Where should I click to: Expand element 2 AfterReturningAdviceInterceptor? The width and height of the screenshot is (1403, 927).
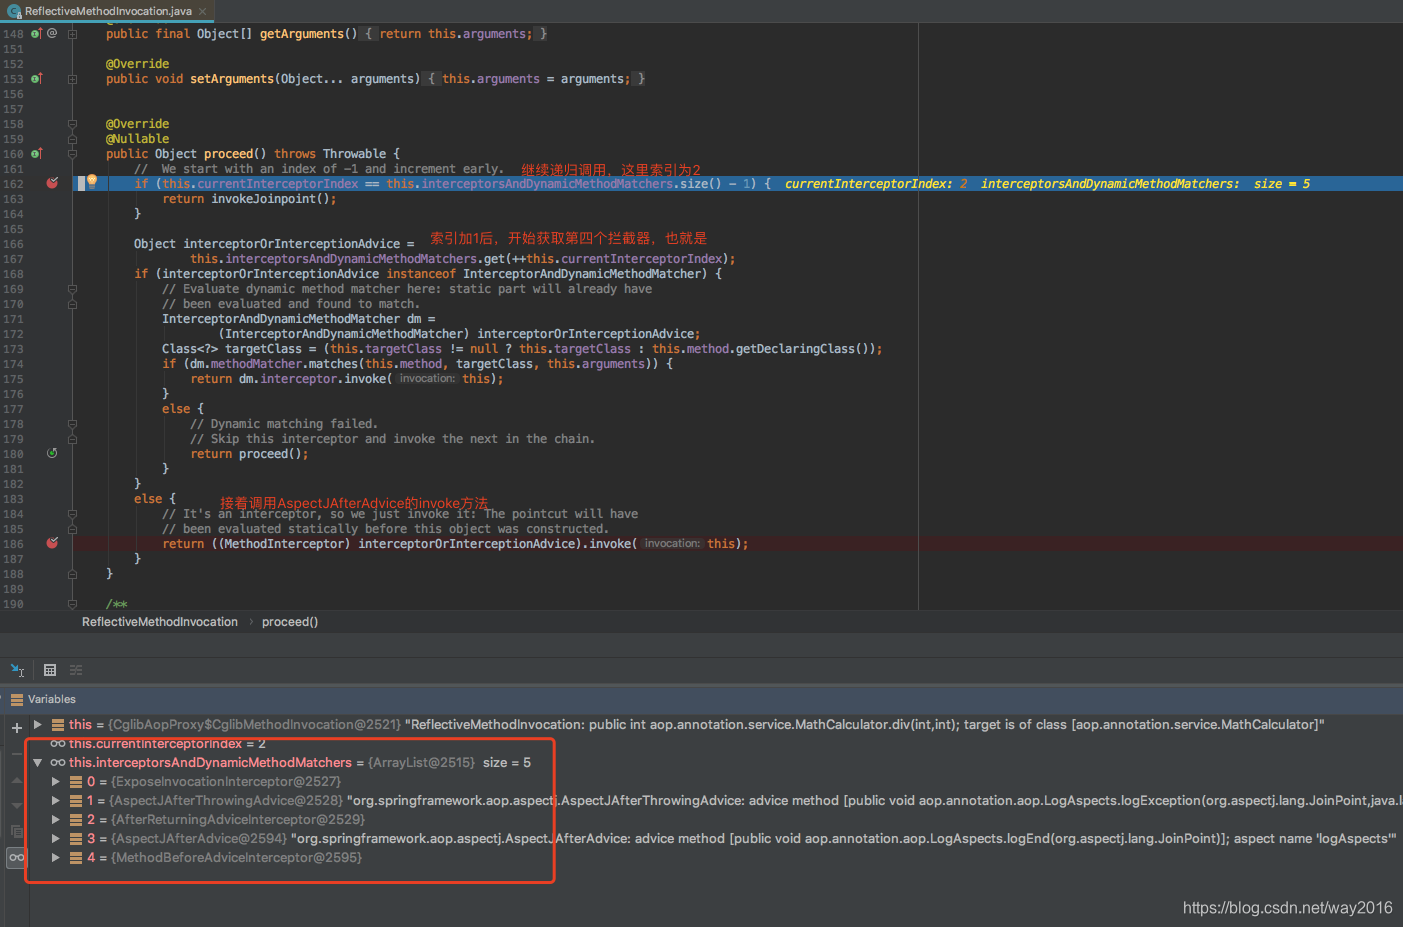tap(56, 819)
